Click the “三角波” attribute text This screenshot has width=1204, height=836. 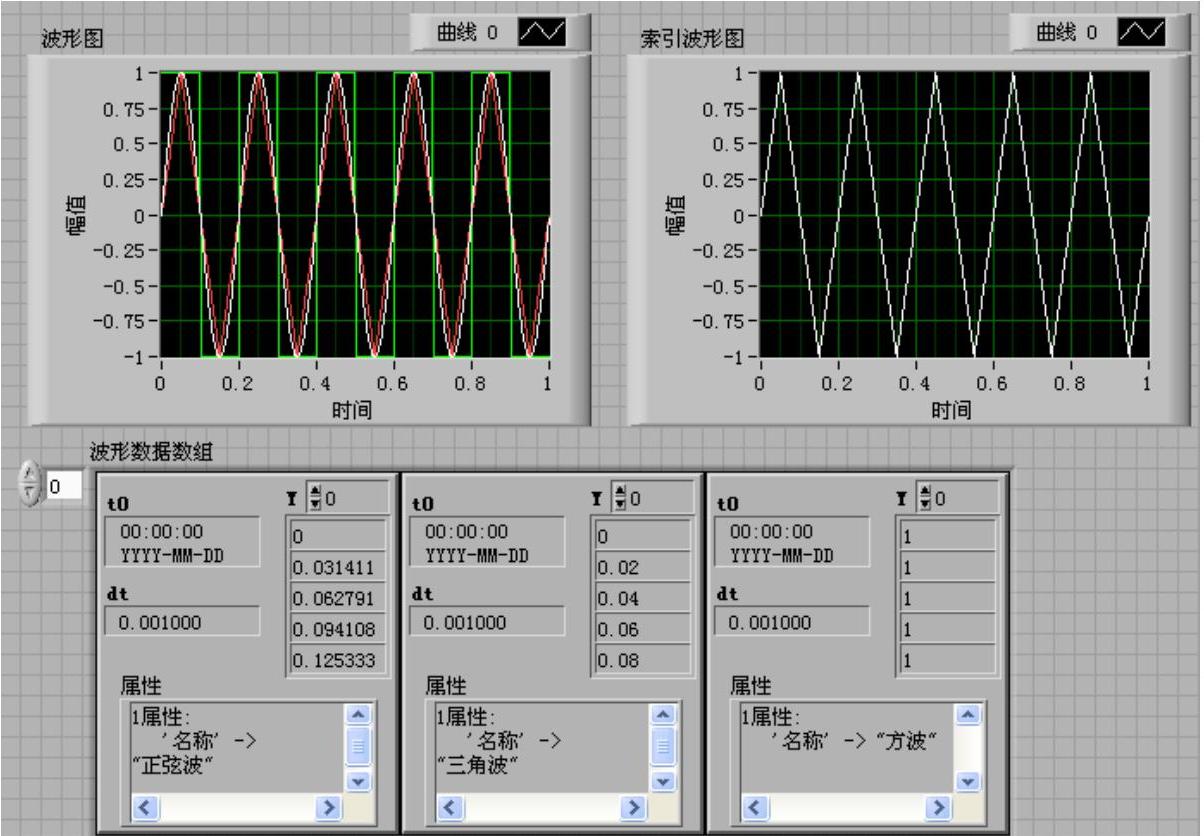click(480, 765)
